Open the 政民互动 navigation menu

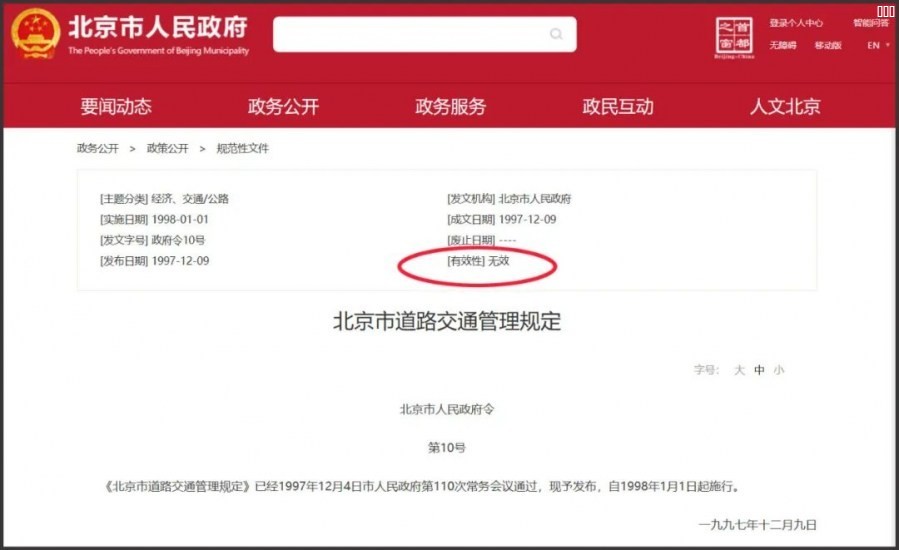[x=618, y=107]
